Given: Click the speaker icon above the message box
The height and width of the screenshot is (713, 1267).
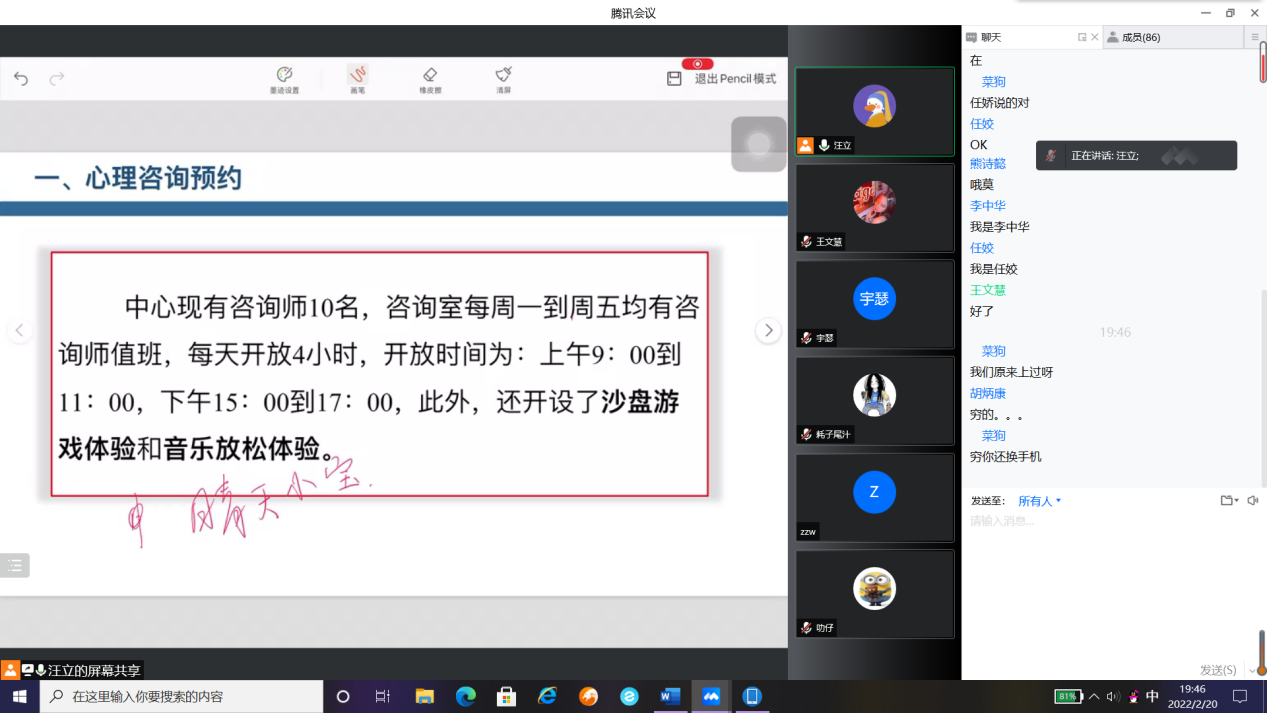Looking at the screenshot, I should coord(1253,501).
